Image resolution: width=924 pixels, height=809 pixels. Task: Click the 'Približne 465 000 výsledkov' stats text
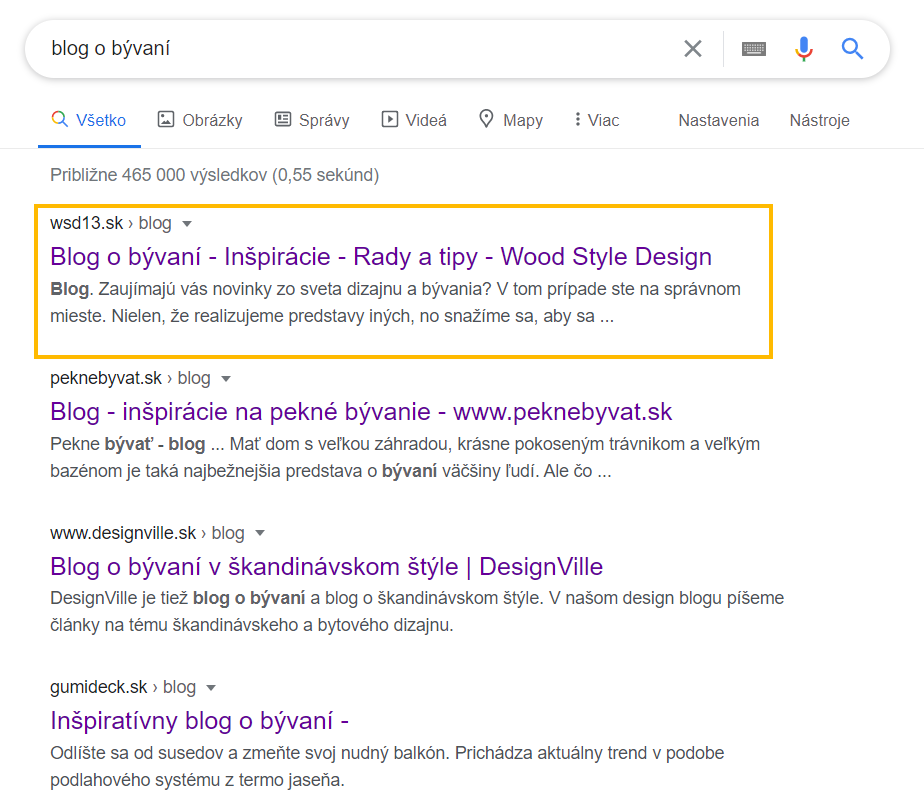pos(214,175)
